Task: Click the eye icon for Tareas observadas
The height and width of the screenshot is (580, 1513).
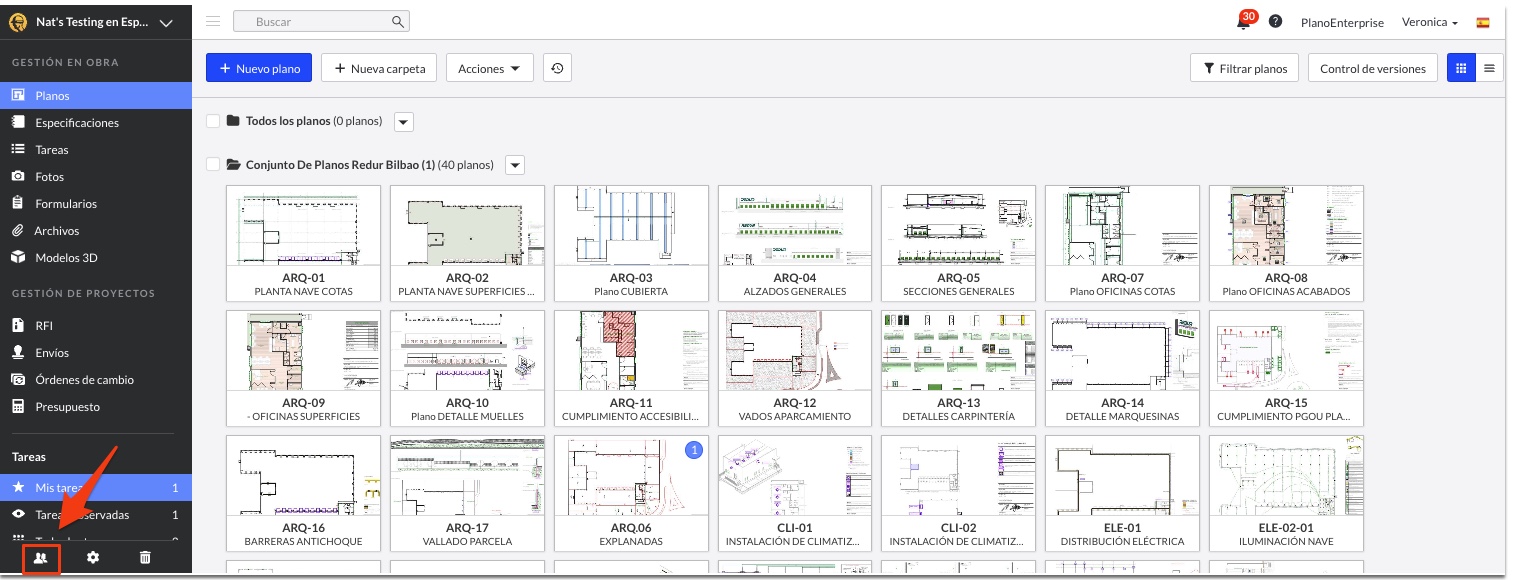Action: coord(17,514)
